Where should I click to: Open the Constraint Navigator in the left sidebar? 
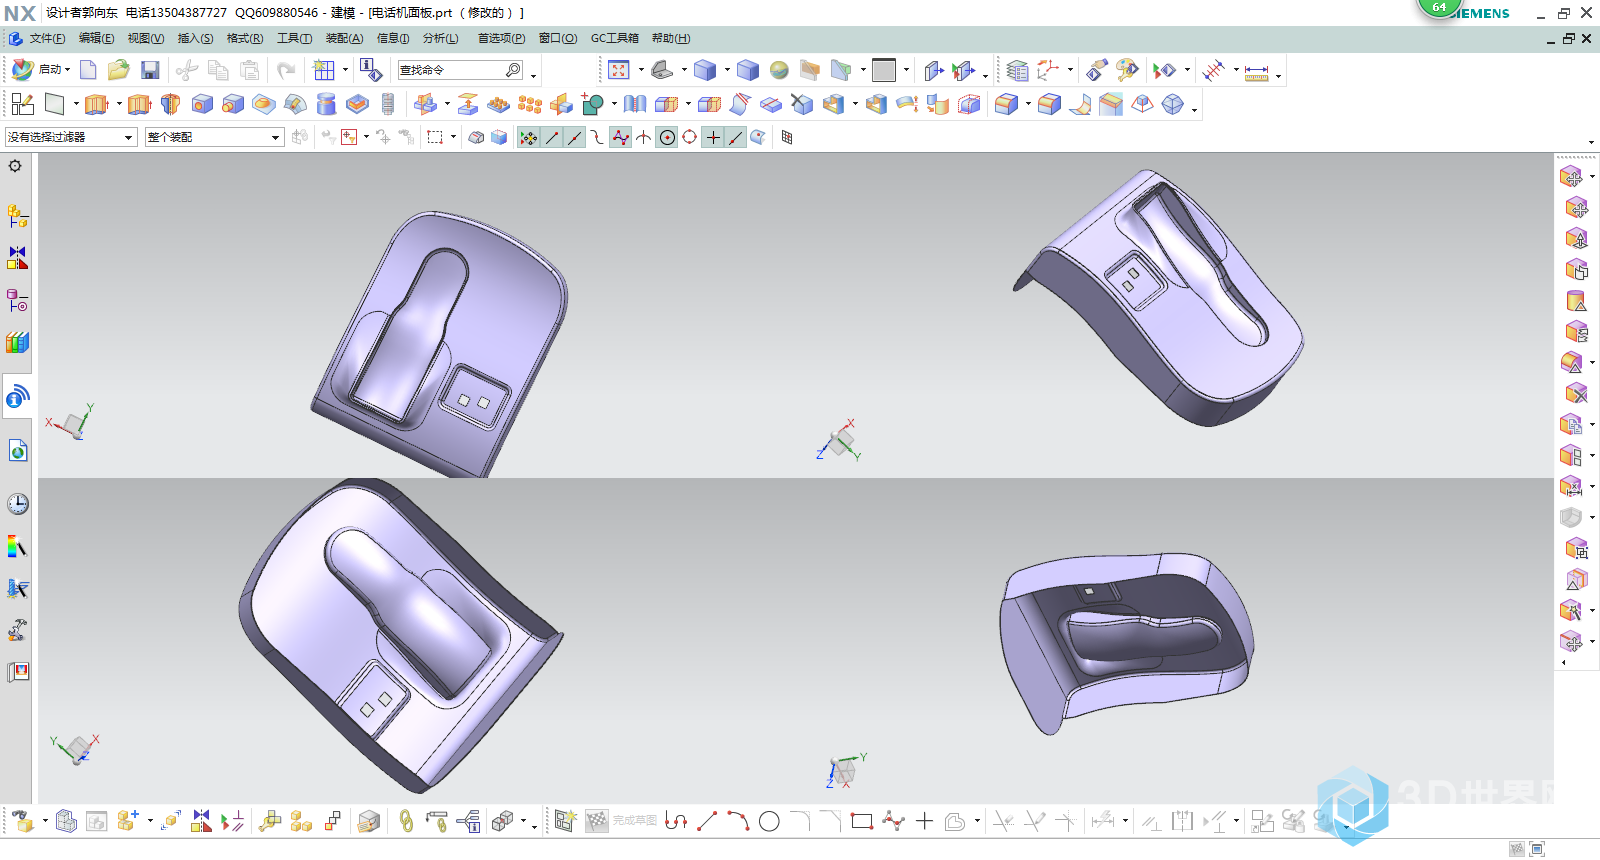(18, 257)
